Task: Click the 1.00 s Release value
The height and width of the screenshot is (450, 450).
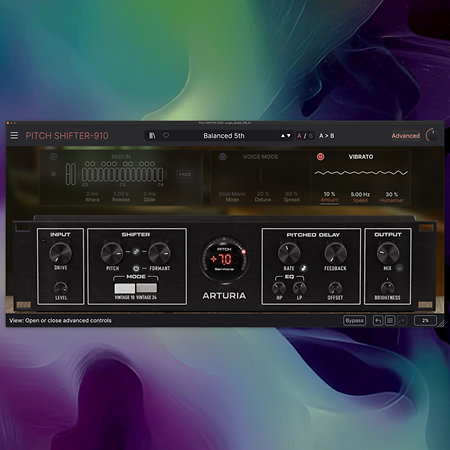Action: (x=121, y=194)
